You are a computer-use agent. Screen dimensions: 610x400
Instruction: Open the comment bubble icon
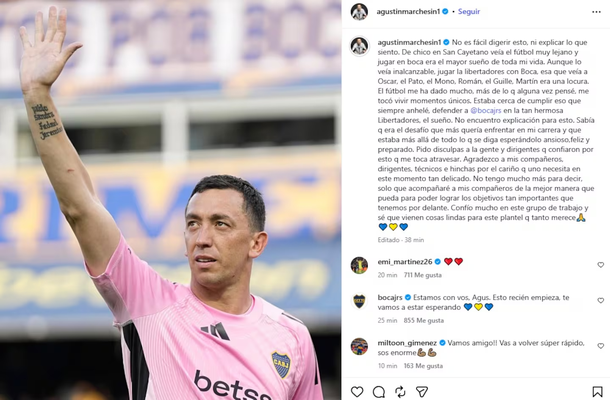(x=379, y=391)
